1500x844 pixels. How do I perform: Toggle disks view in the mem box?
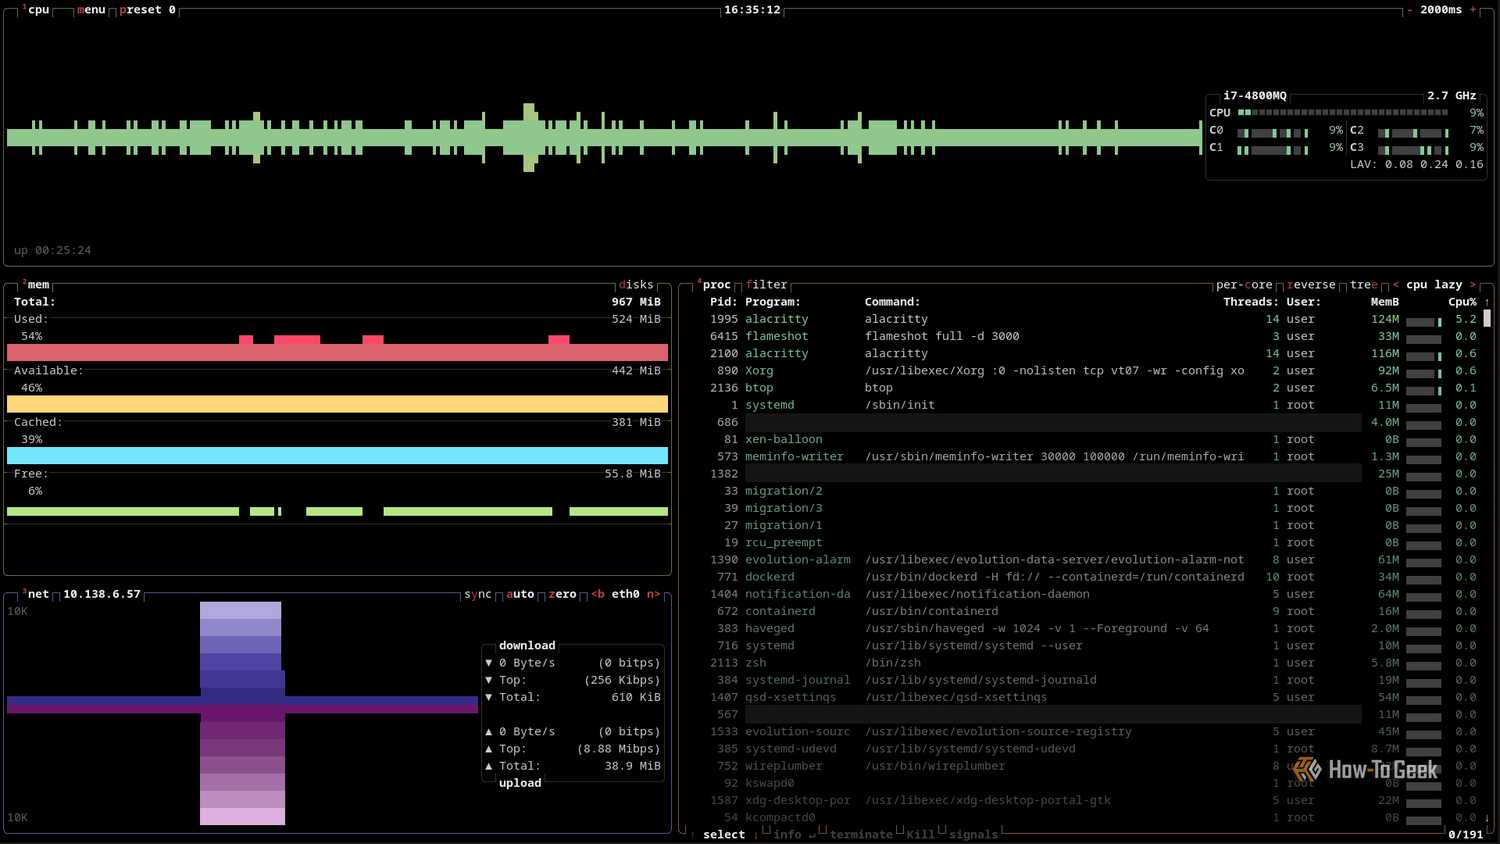coord(636,285)
